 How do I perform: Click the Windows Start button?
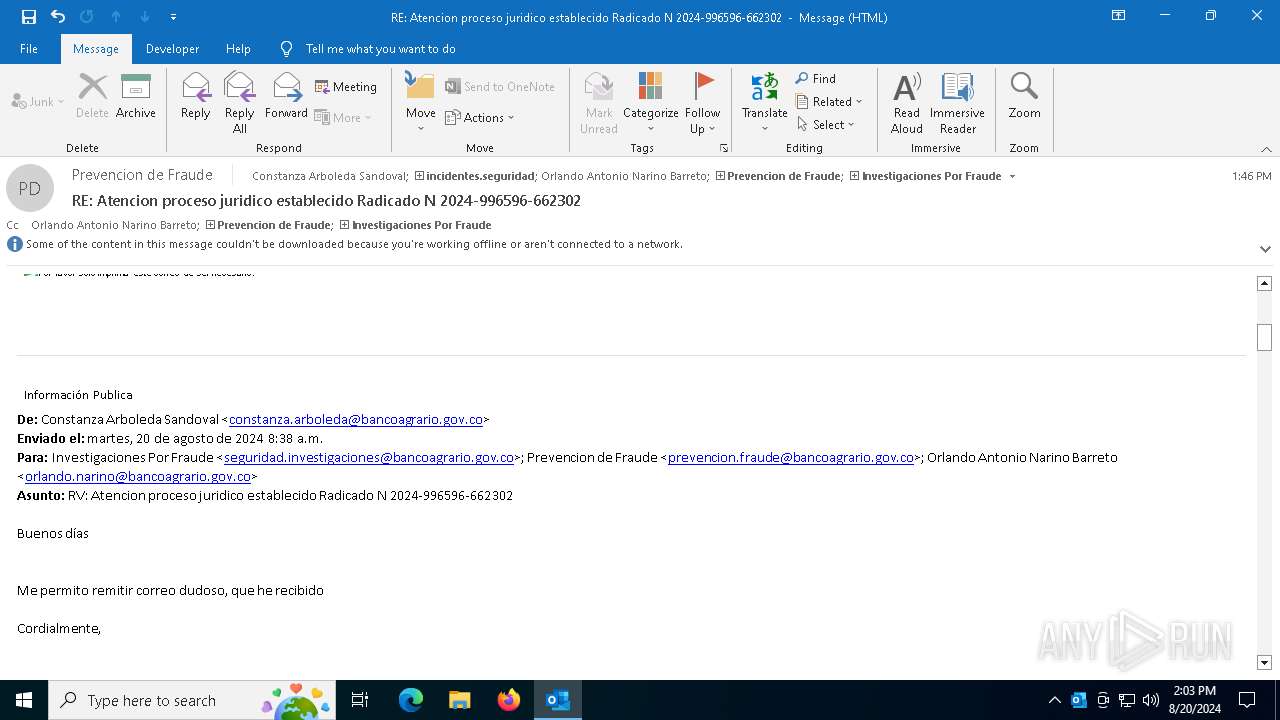(x=24, y=700)
